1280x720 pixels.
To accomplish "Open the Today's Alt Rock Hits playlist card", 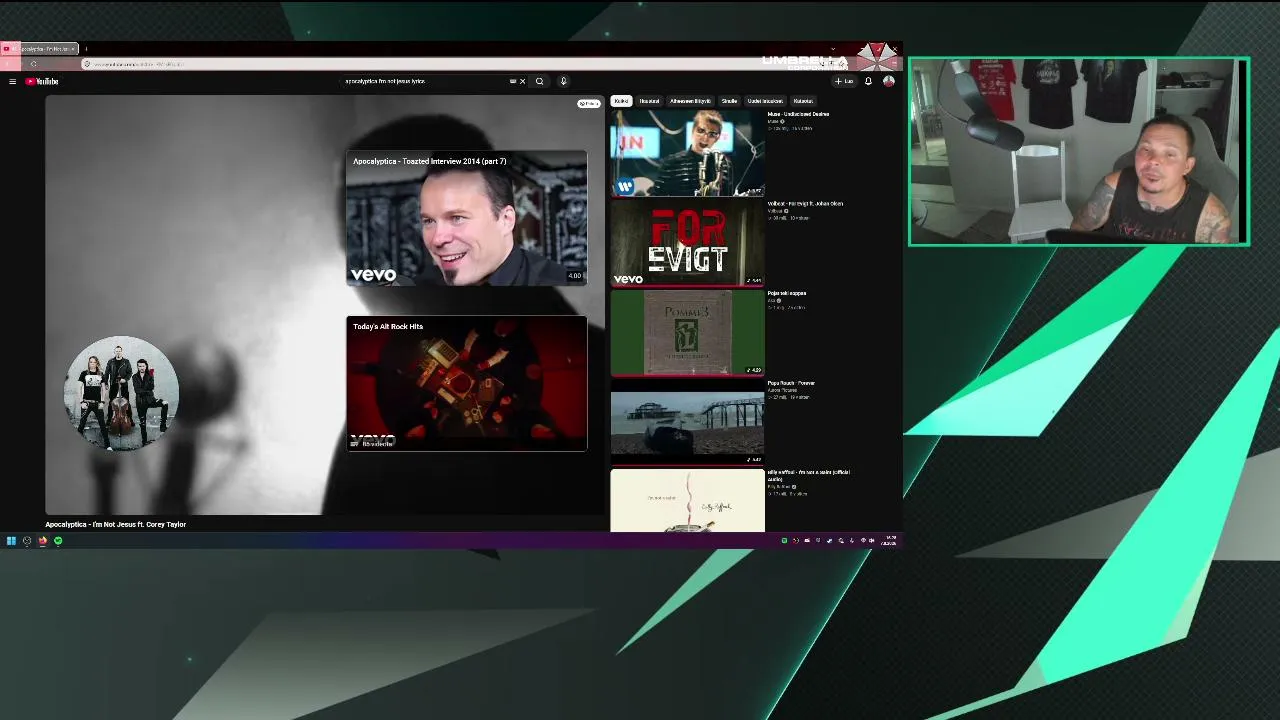I will pos(466,383).
